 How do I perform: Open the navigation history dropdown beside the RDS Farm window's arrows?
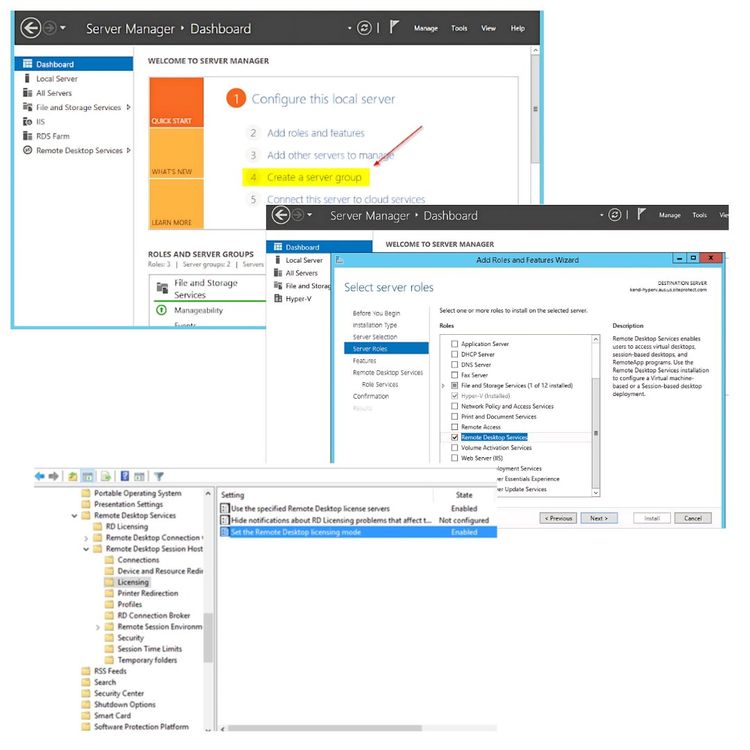(x=63, y=28)
